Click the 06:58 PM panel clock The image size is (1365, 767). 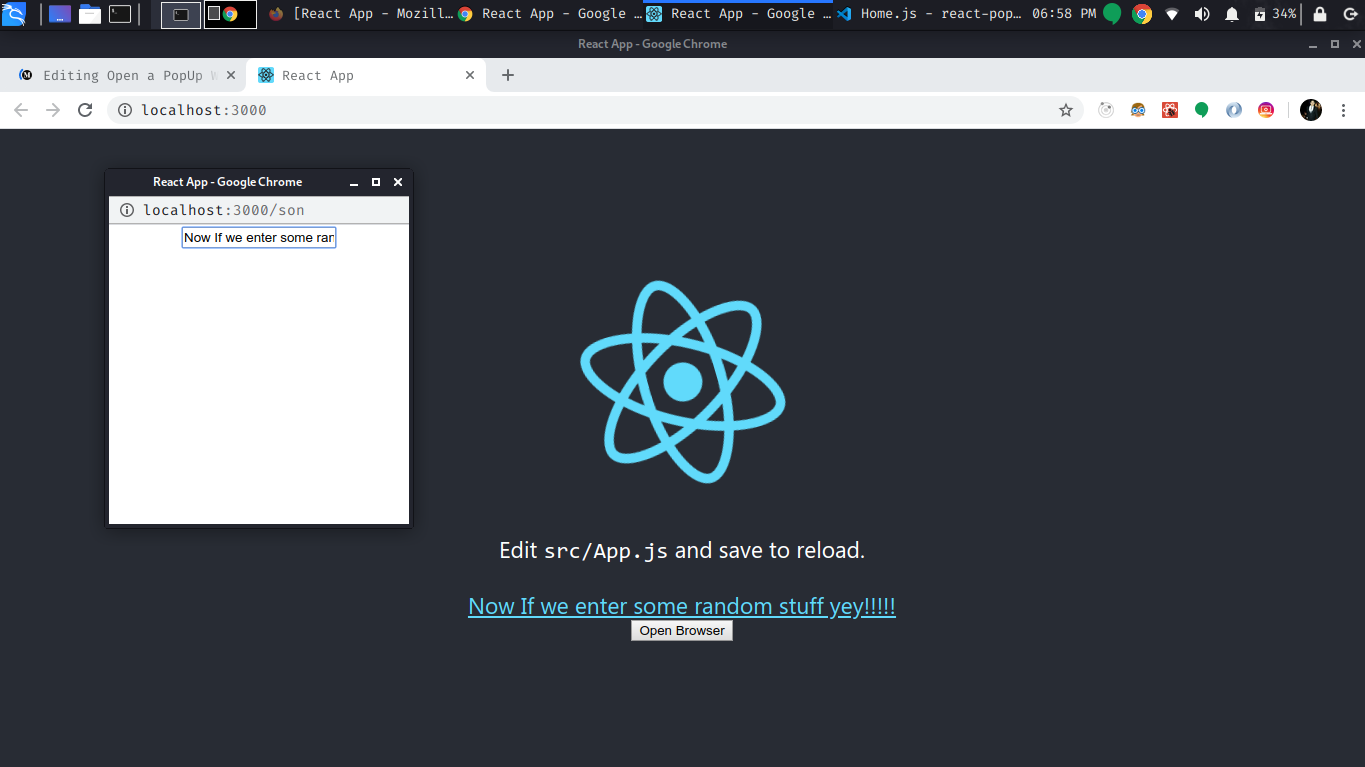[1064, 14]
